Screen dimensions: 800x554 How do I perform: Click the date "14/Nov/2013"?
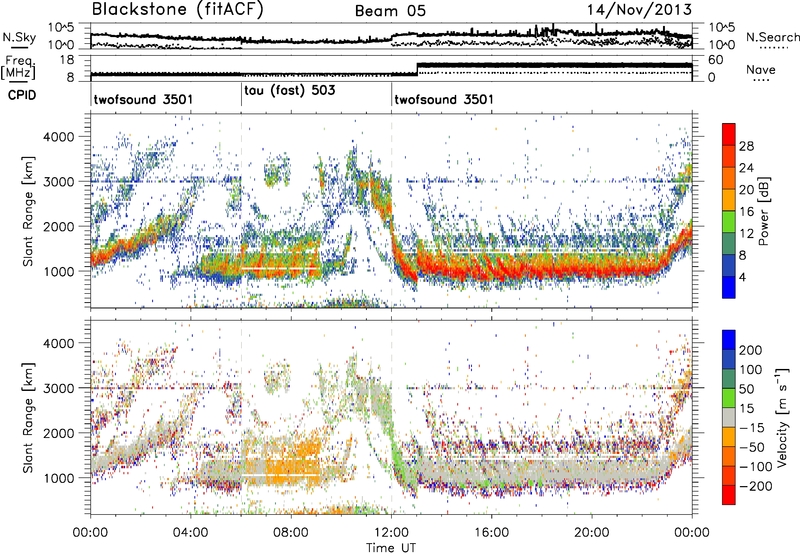639,10
